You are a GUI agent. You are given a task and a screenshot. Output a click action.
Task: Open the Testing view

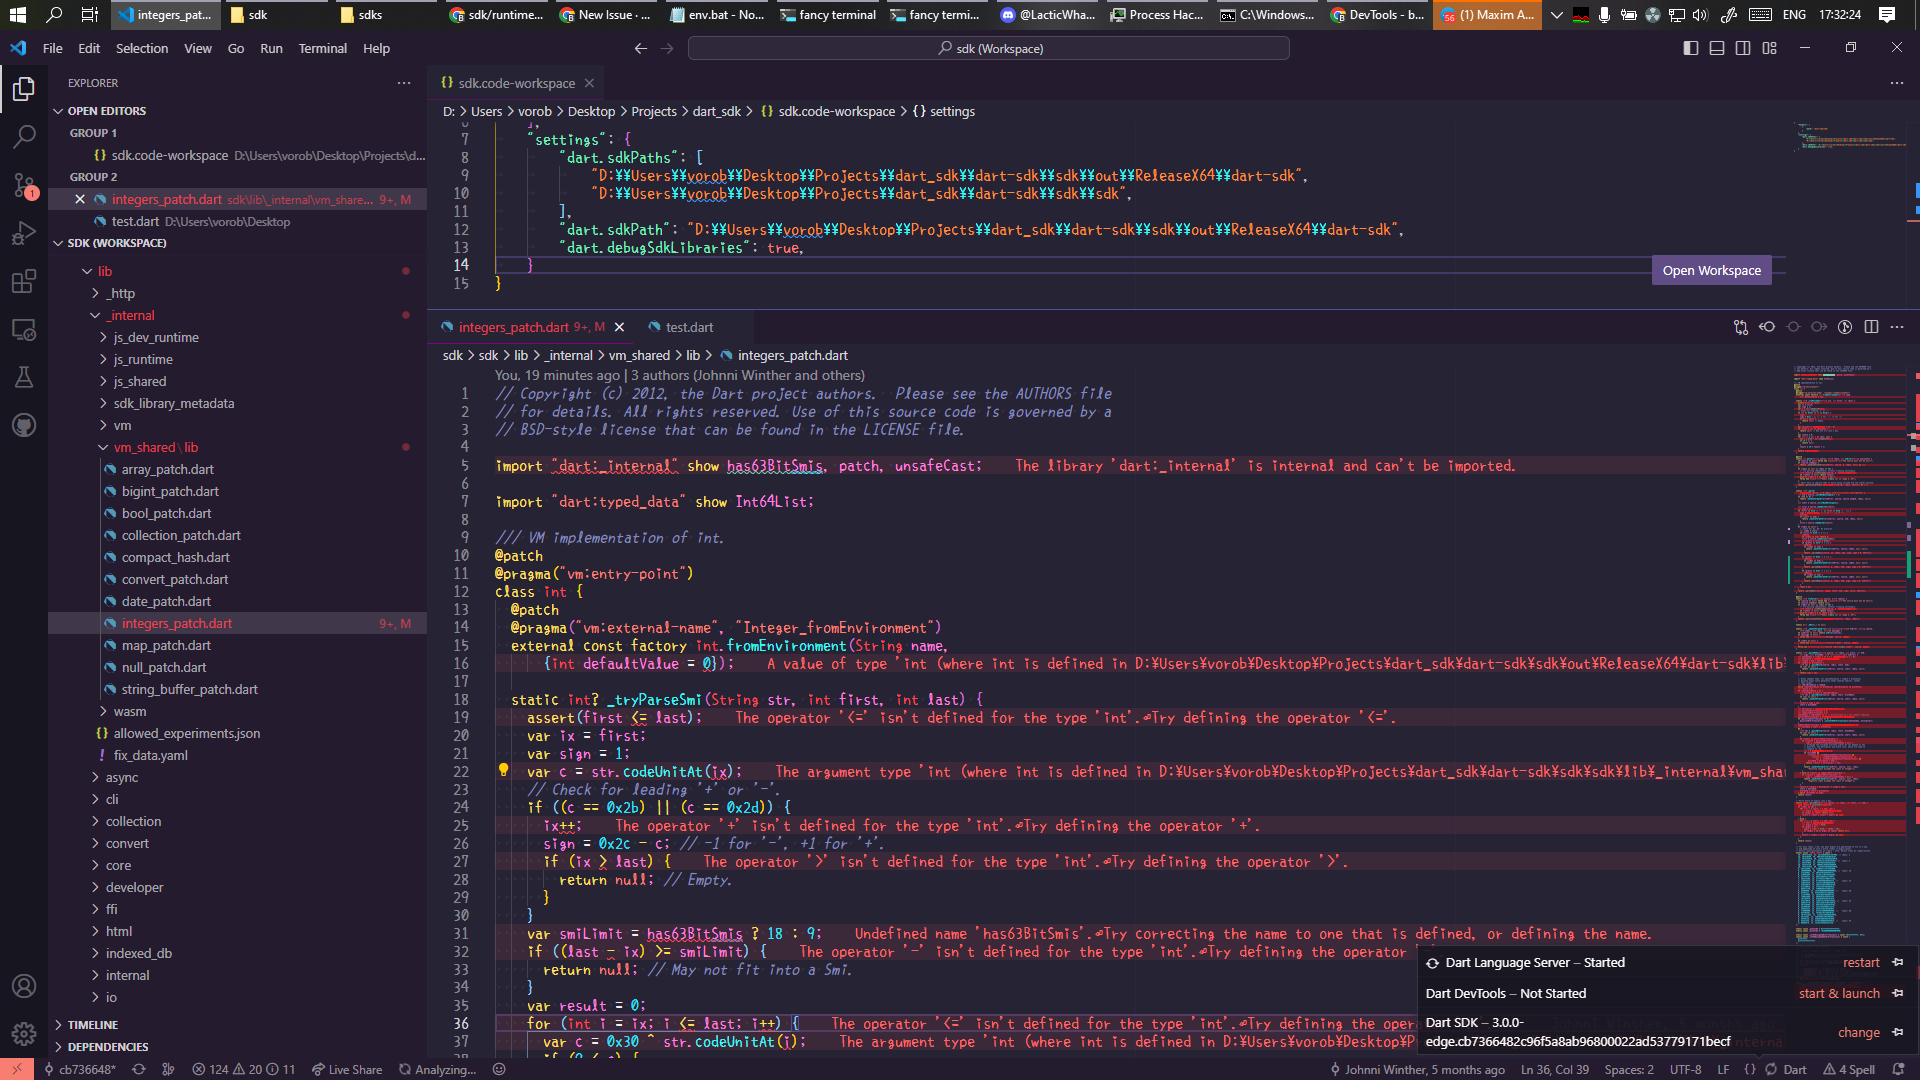(x=24, y=377)
